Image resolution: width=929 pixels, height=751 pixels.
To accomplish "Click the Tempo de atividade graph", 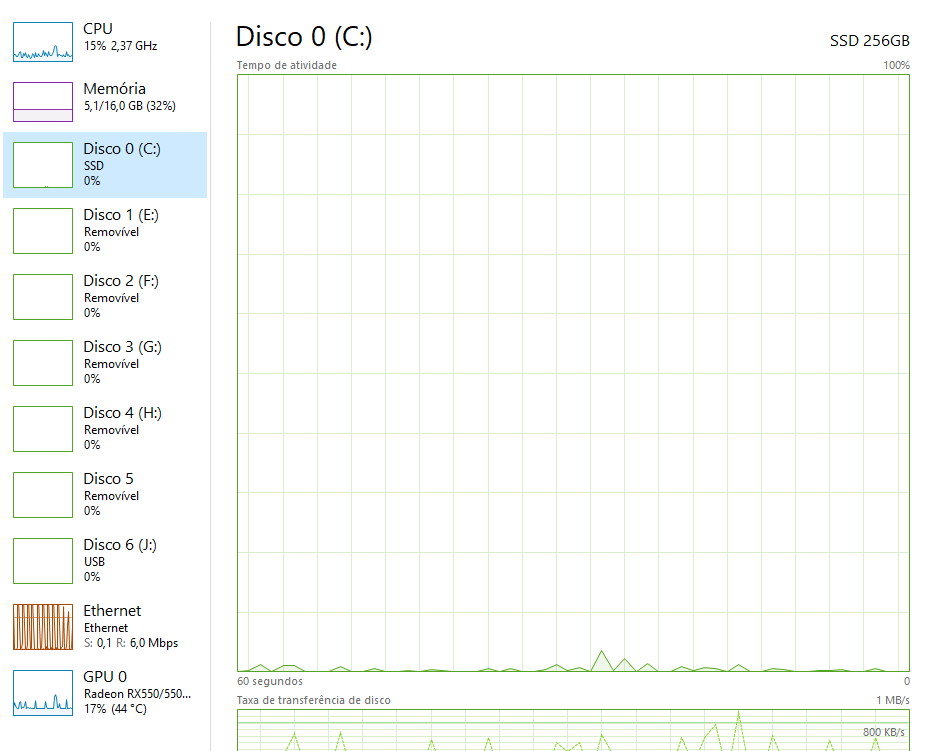I will pyautogui.click(x=573, y=373).
